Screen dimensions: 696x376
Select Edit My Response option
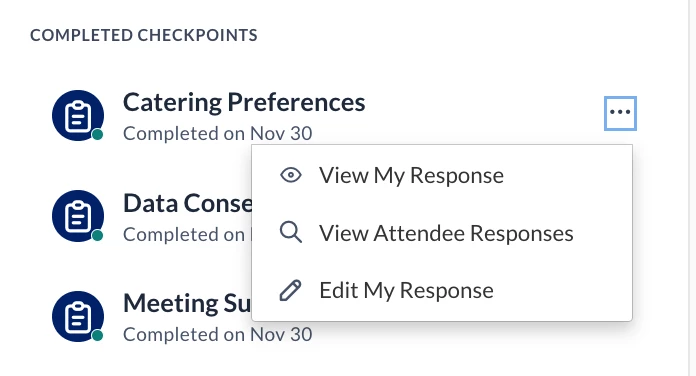click(442, 290)
